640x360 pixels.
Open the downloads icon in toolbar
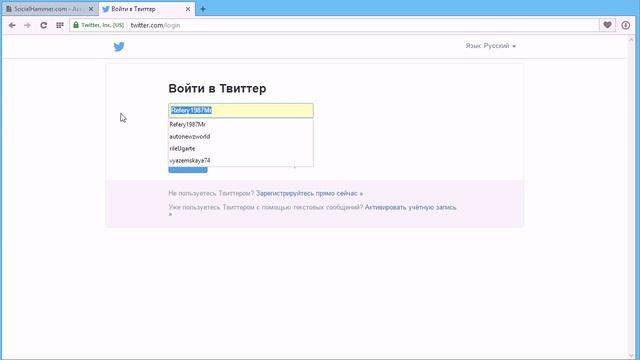coord(625,25)
